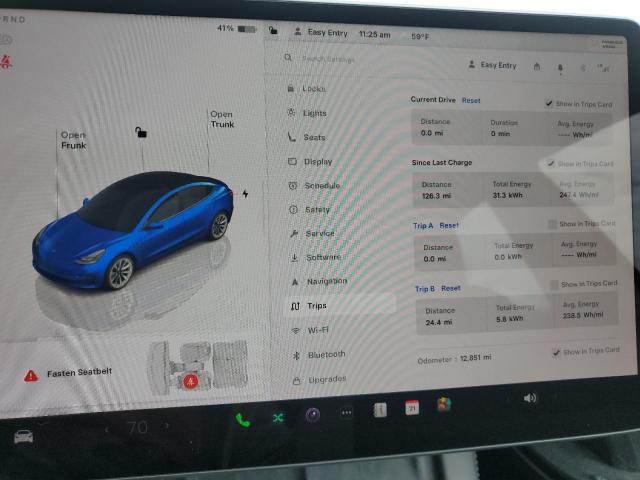Open the calendar app icon

(x=411, y=407)
